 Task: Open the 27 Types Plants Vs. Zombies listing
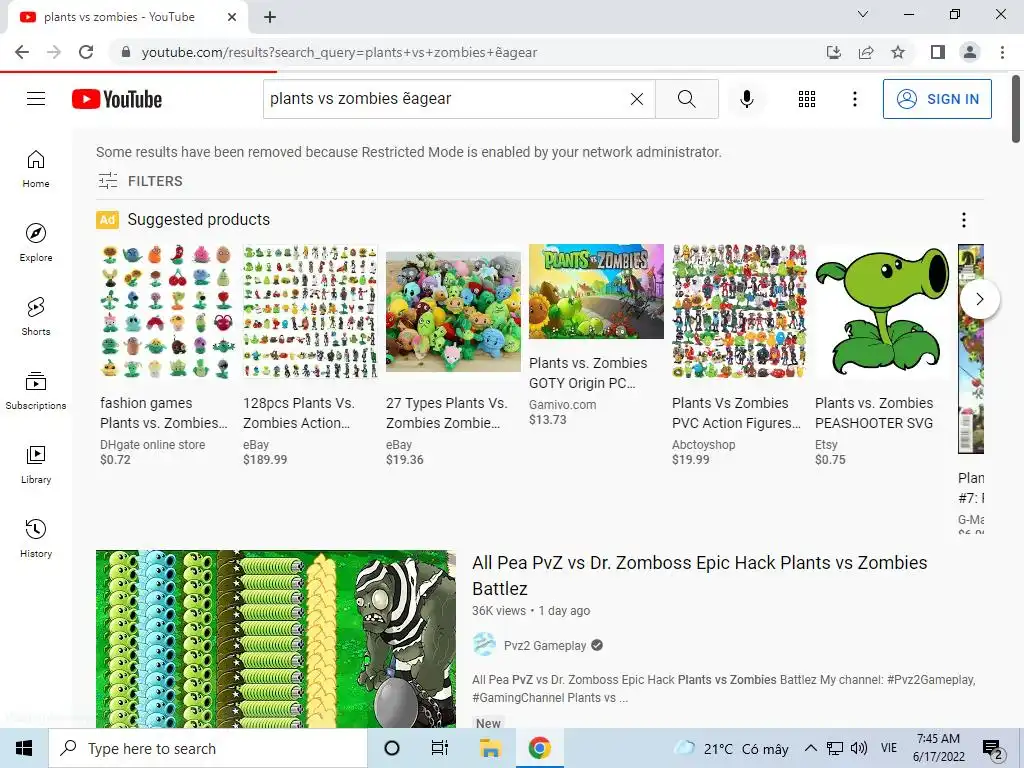pyautogui.click(x=447, y=413)
